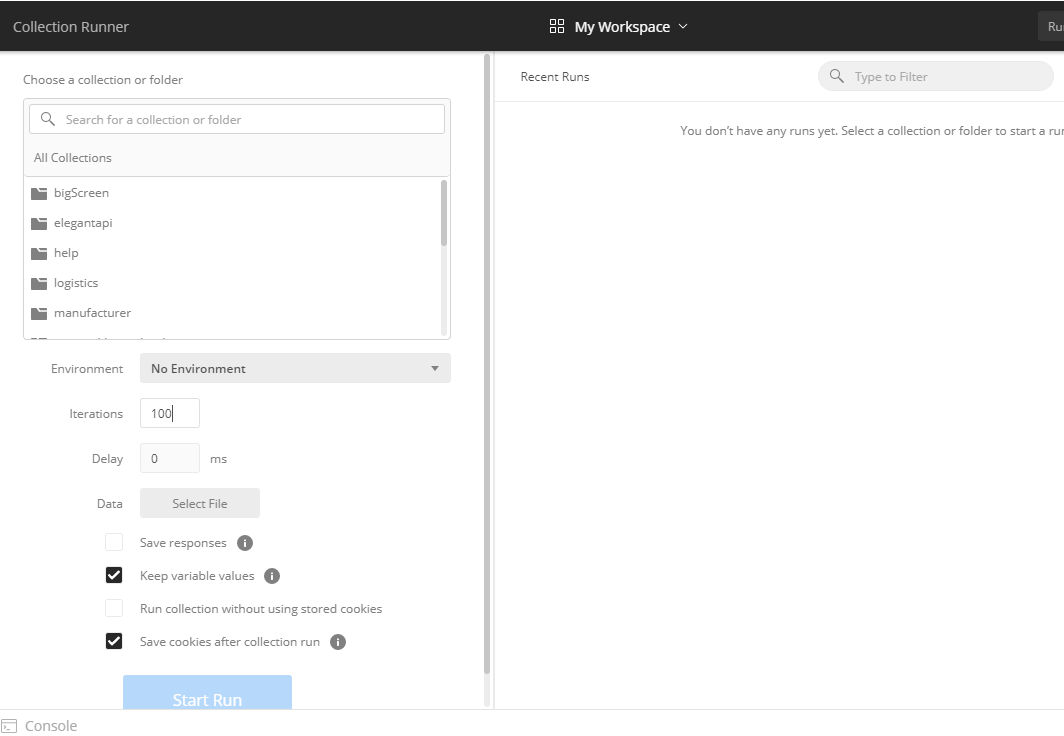Open the Console panel label
This screenshot has width=1064, height=736.
(x=51, y=726)
